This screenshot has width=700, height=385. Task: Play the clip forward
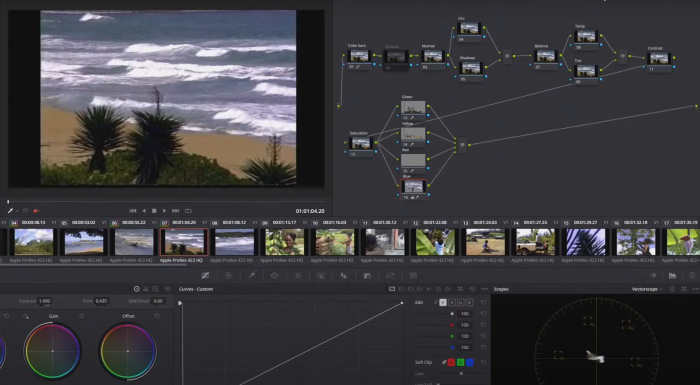pyautogui.click(x=164, y=211)
